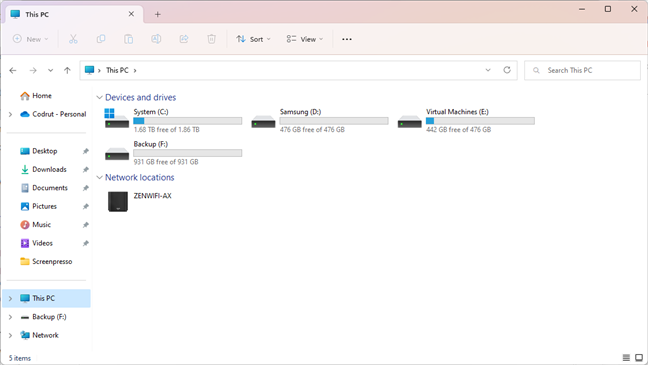Click the computer icon in address bar
Screen dimensions: 648x365
[89, 70]
